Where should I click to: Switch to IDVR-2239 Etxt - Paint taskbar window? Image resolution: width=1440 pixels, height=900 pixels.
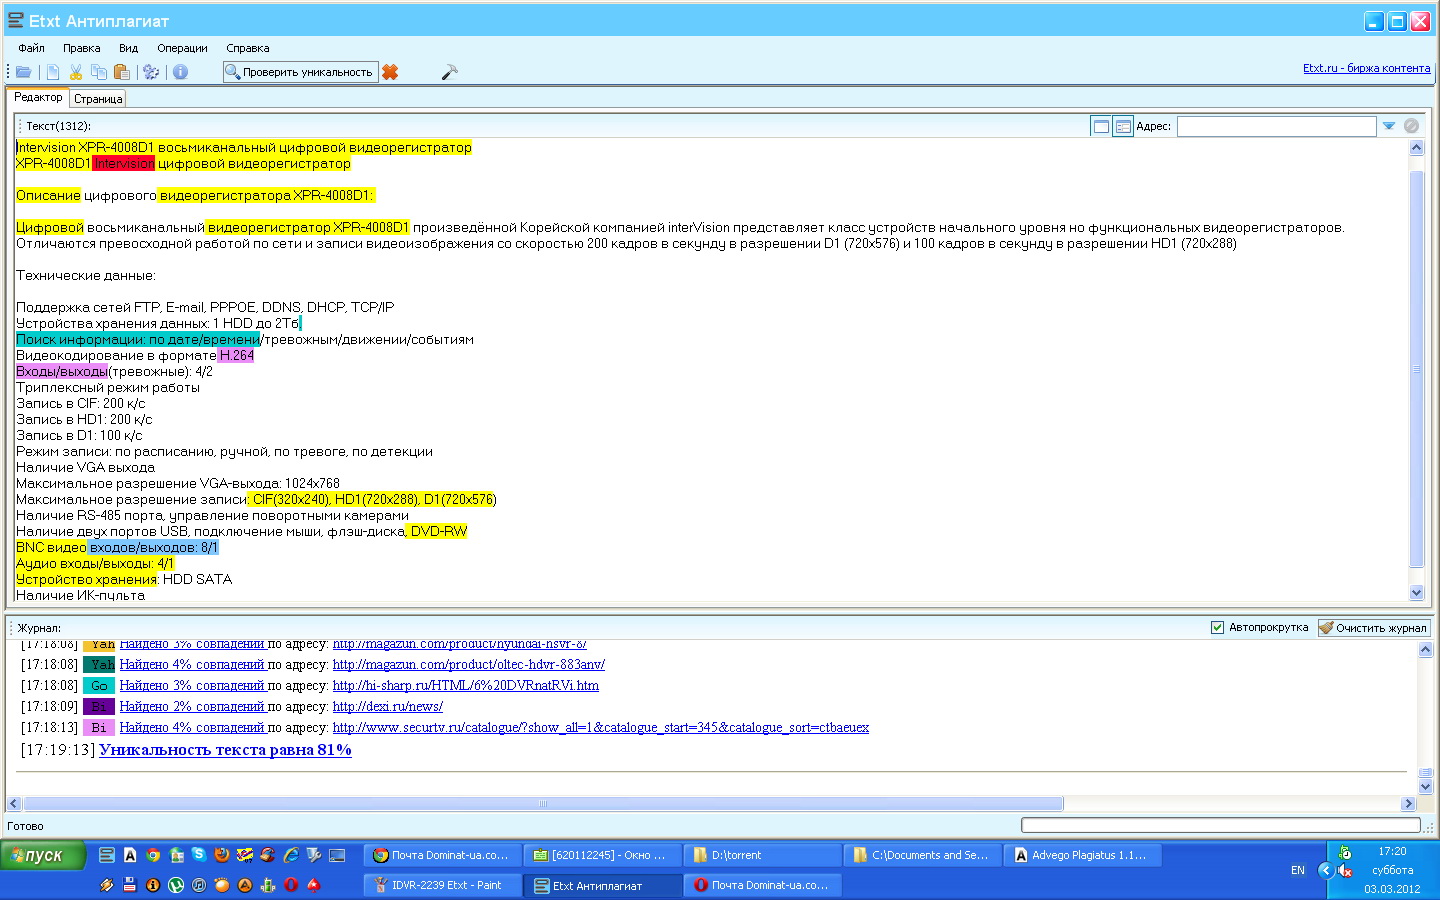(x=443, y=885)
